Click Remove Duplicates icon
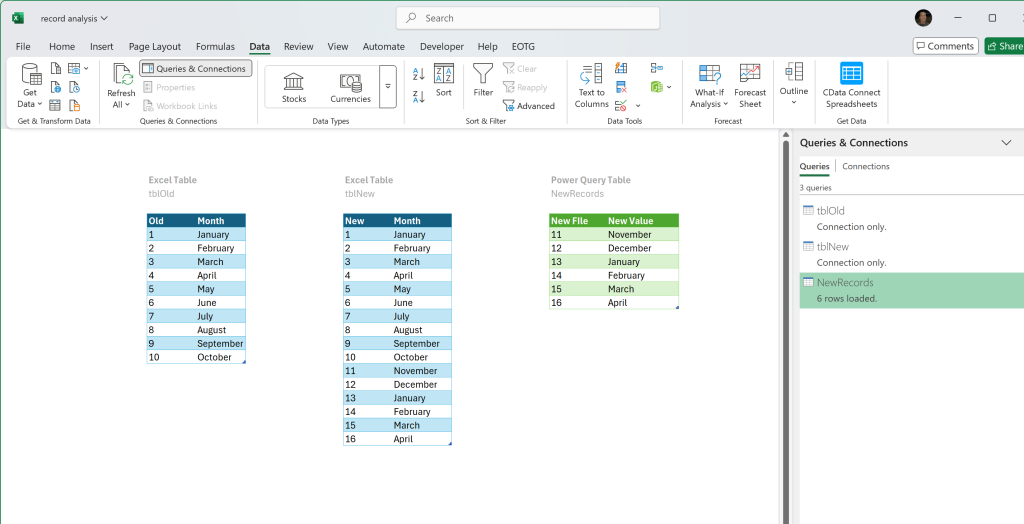 coord(621,87)
